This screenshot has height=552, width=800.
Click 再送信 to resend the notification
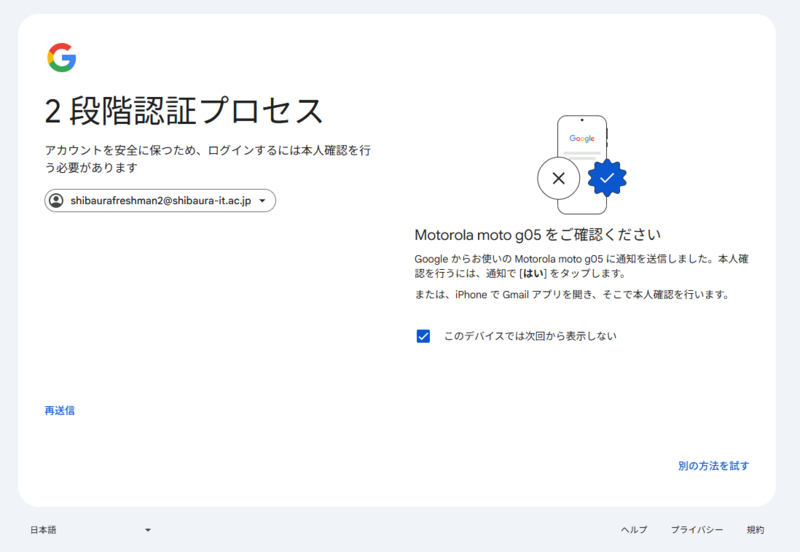click(x=60, y=410)
